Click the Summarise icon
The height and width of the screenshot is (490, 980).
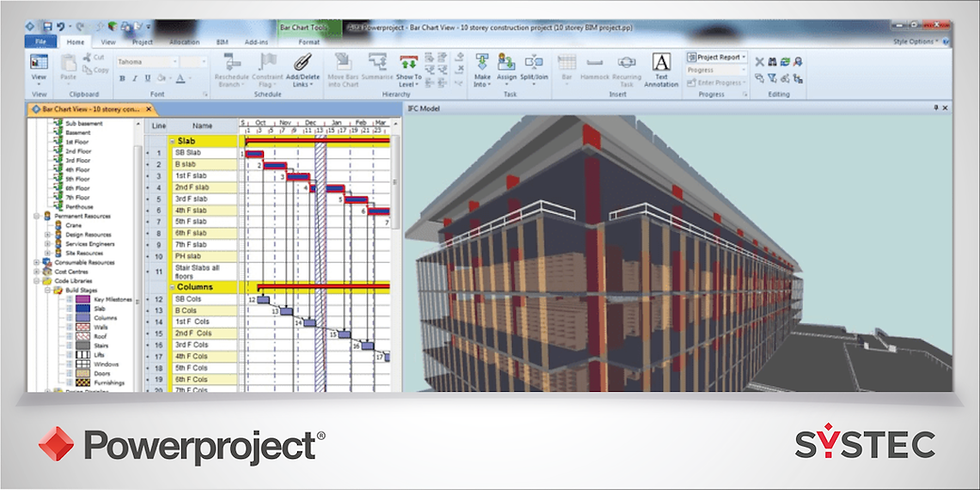[x=377, y=61]
